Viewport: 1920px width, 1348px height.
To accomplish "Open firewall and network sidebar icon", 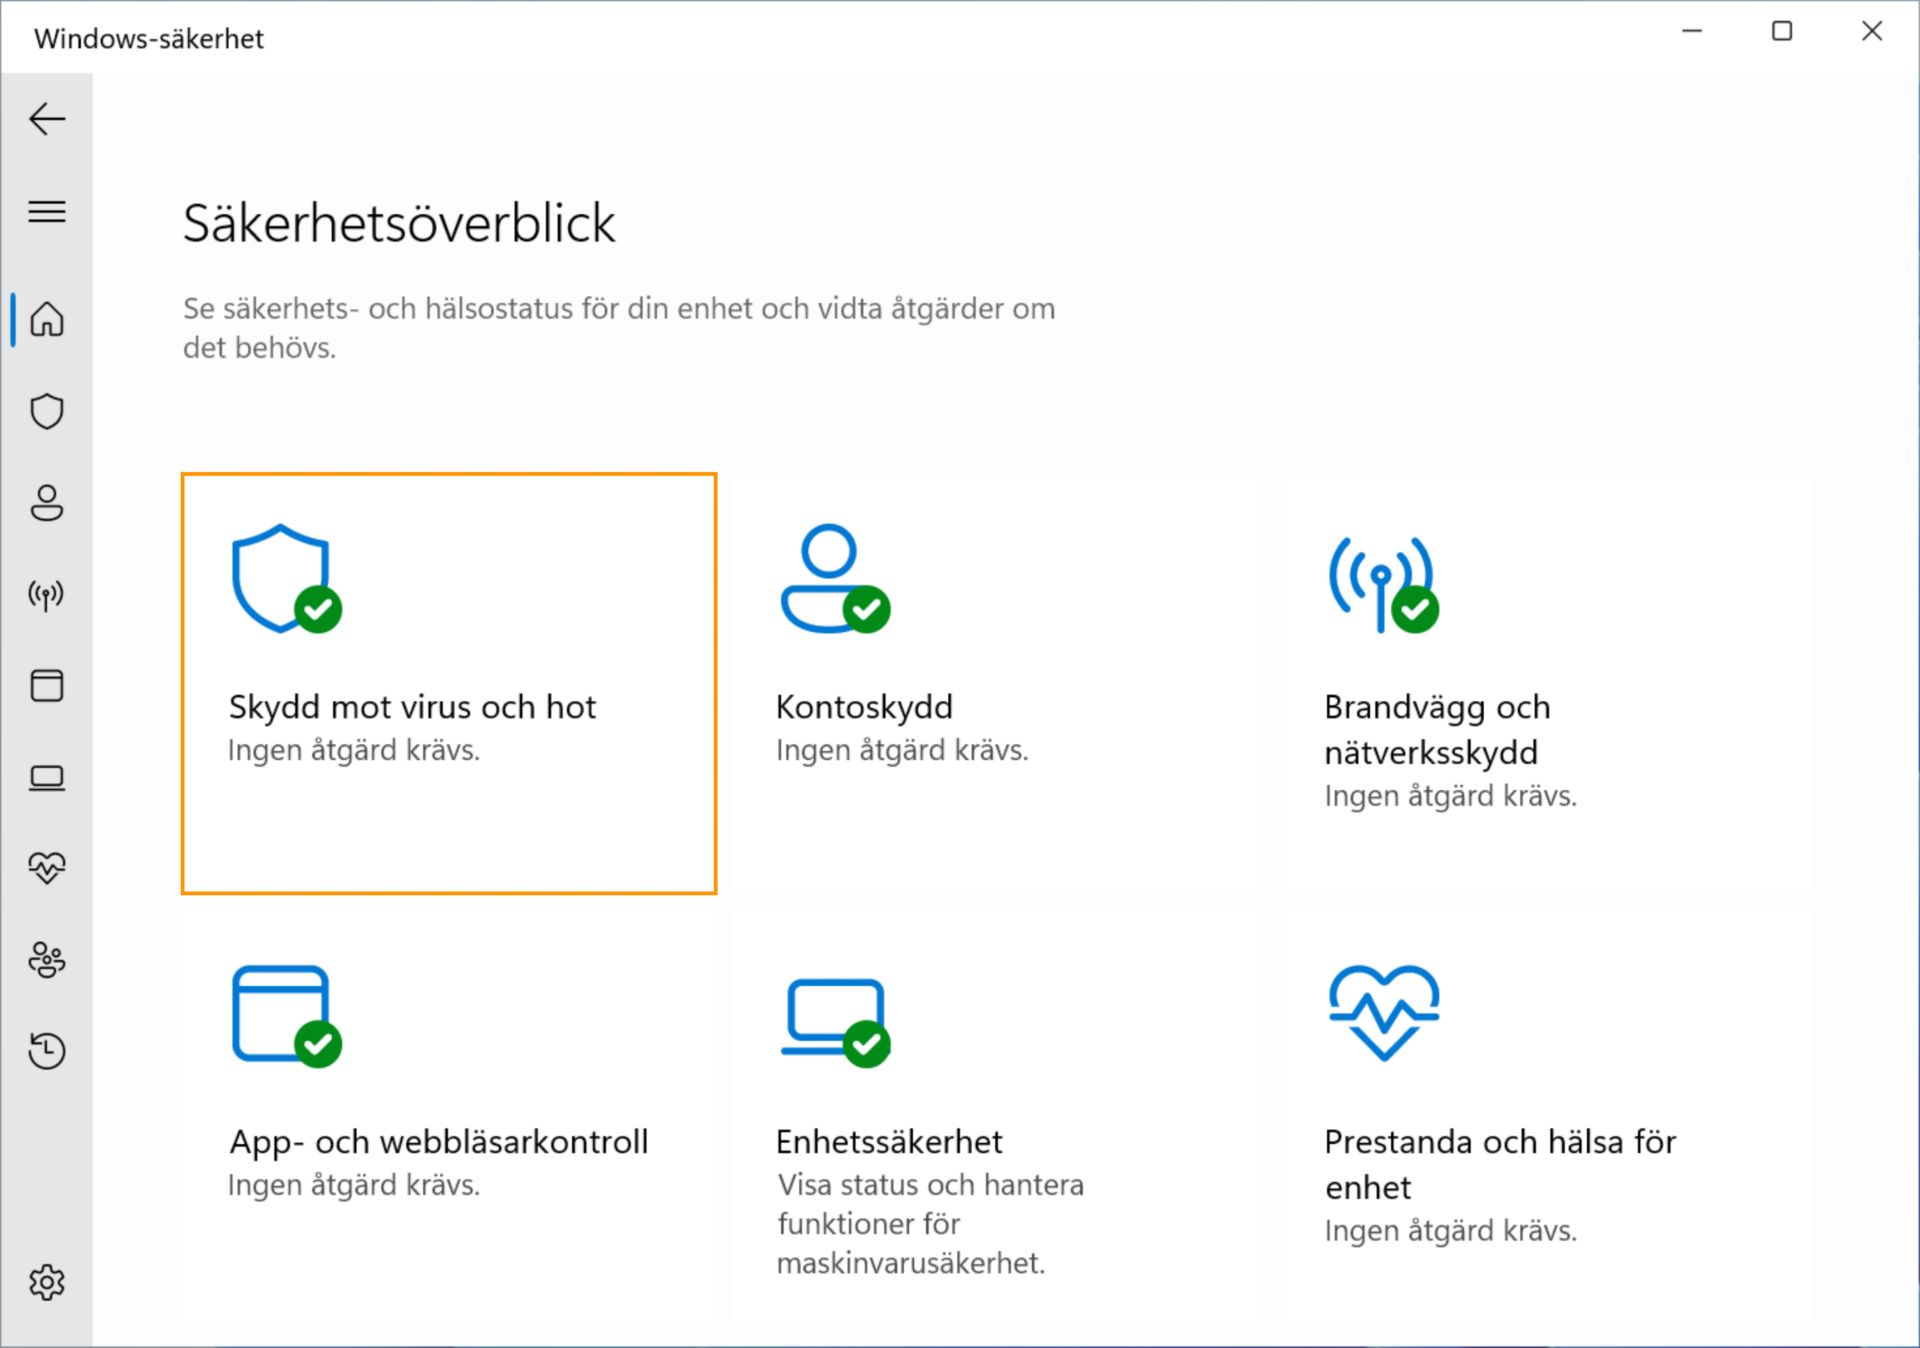I will [47, 595].
